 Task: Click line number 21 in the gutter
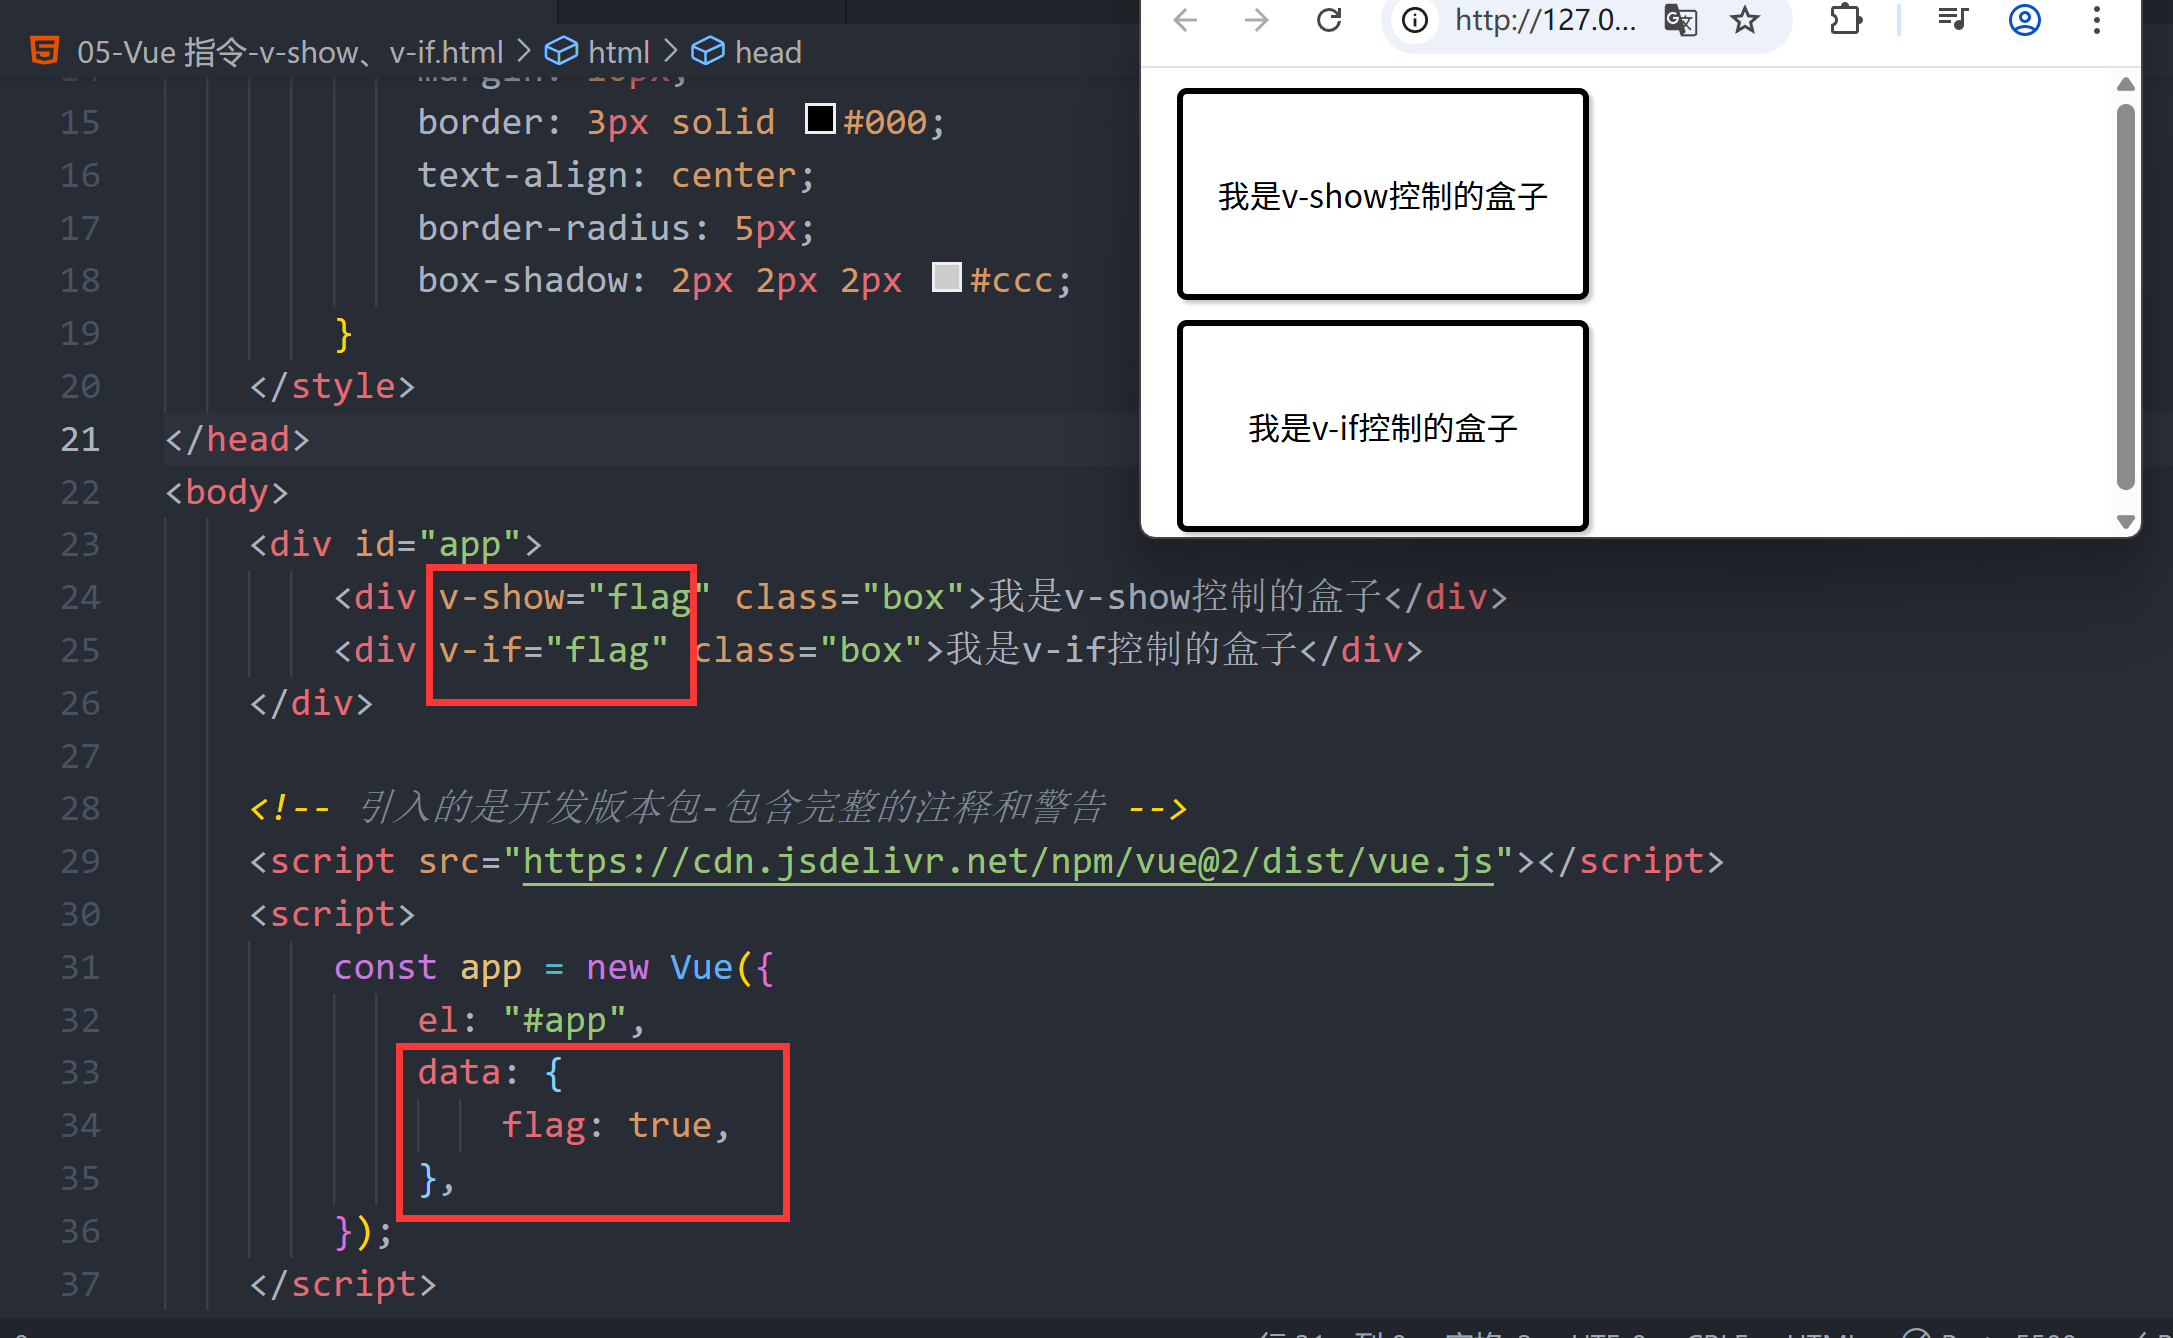coord(80,439)
